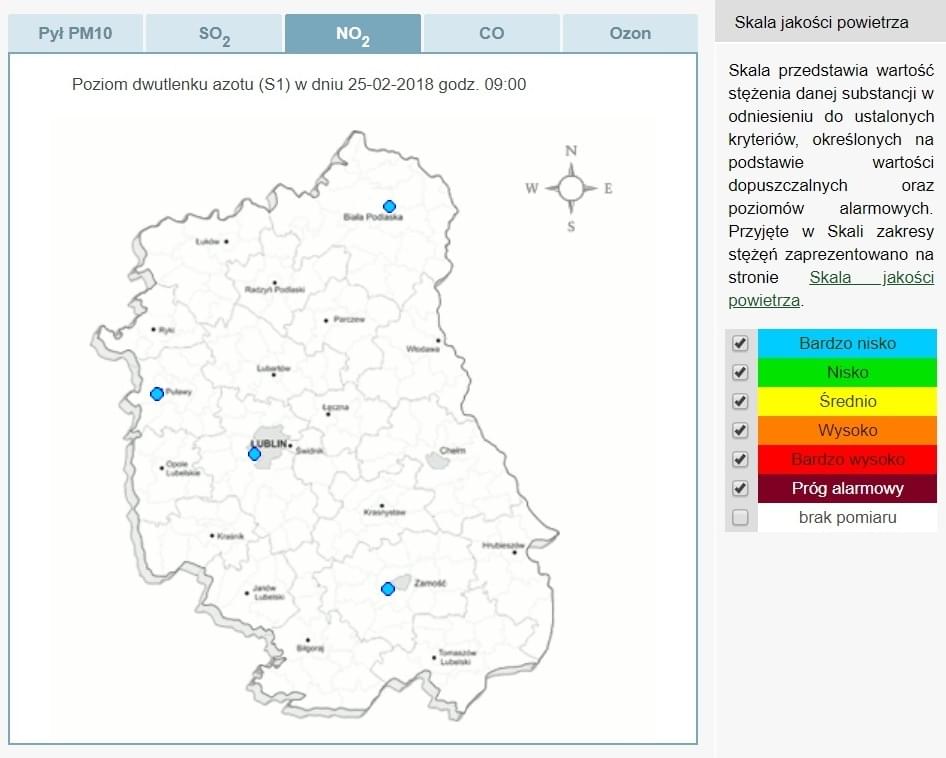
Task: Disable the Bardzo wysoko checkbox
Action: click(740, 459)
